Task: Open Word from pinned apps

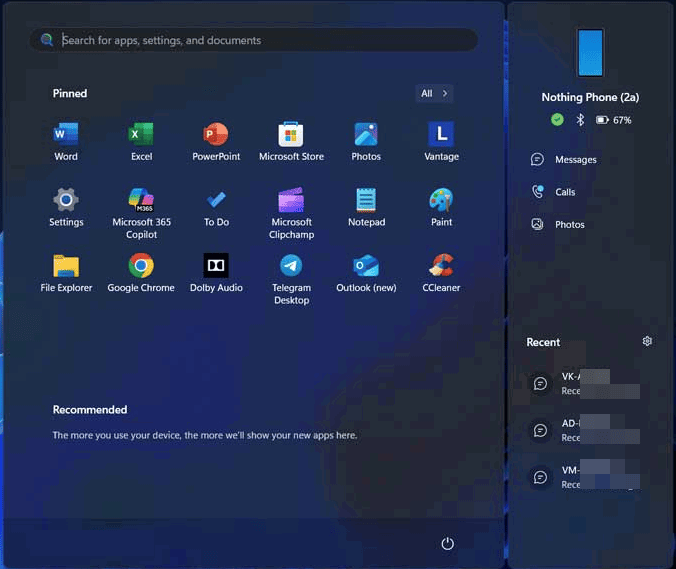Action: 66,142
